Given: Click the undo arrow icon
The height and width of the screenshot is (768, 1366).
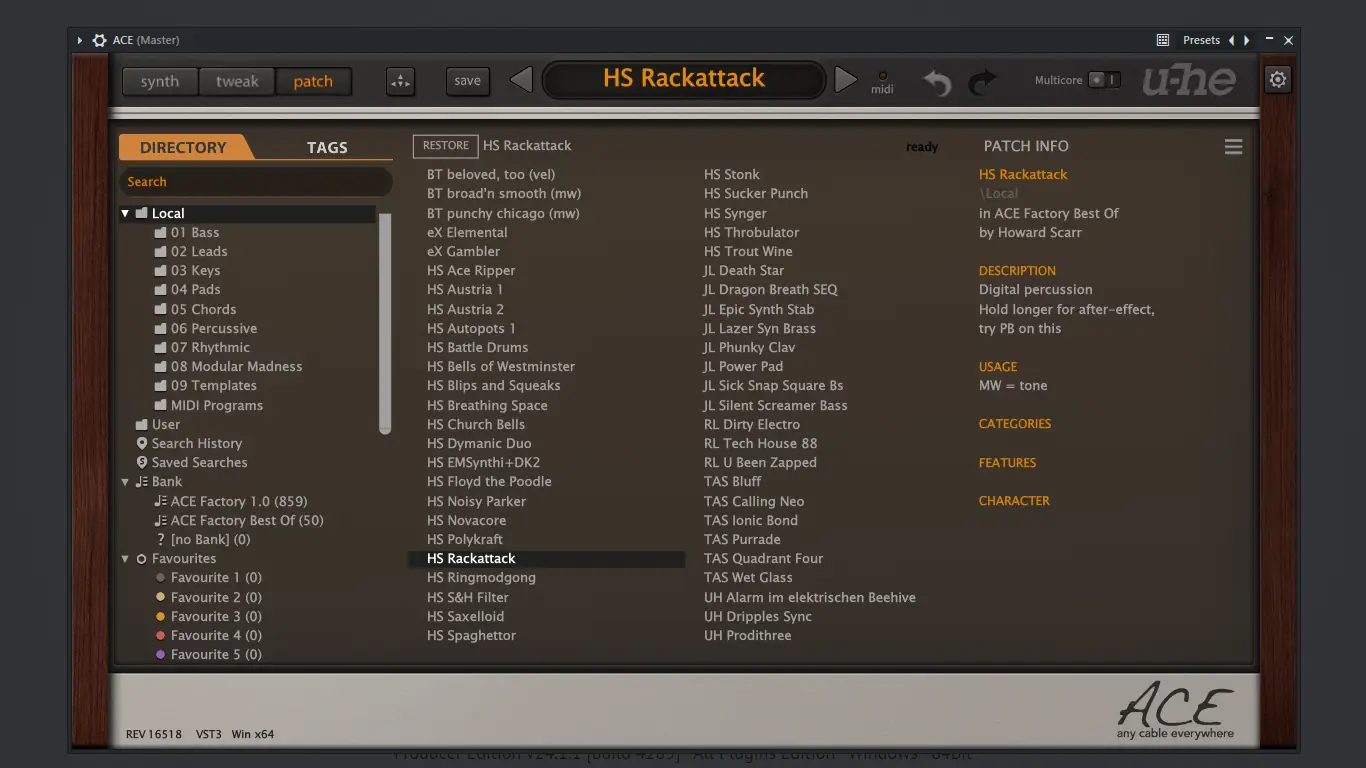Looking at the screenshot, I should (x=936, y=80).
